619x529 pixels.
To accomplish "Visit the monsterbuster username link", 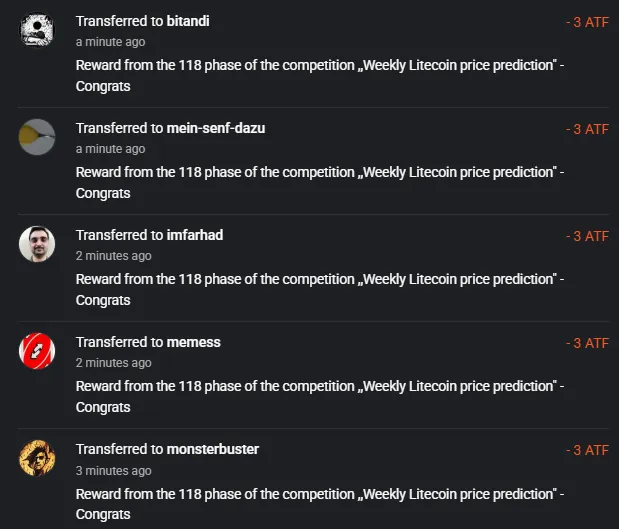I will point(213,449).
